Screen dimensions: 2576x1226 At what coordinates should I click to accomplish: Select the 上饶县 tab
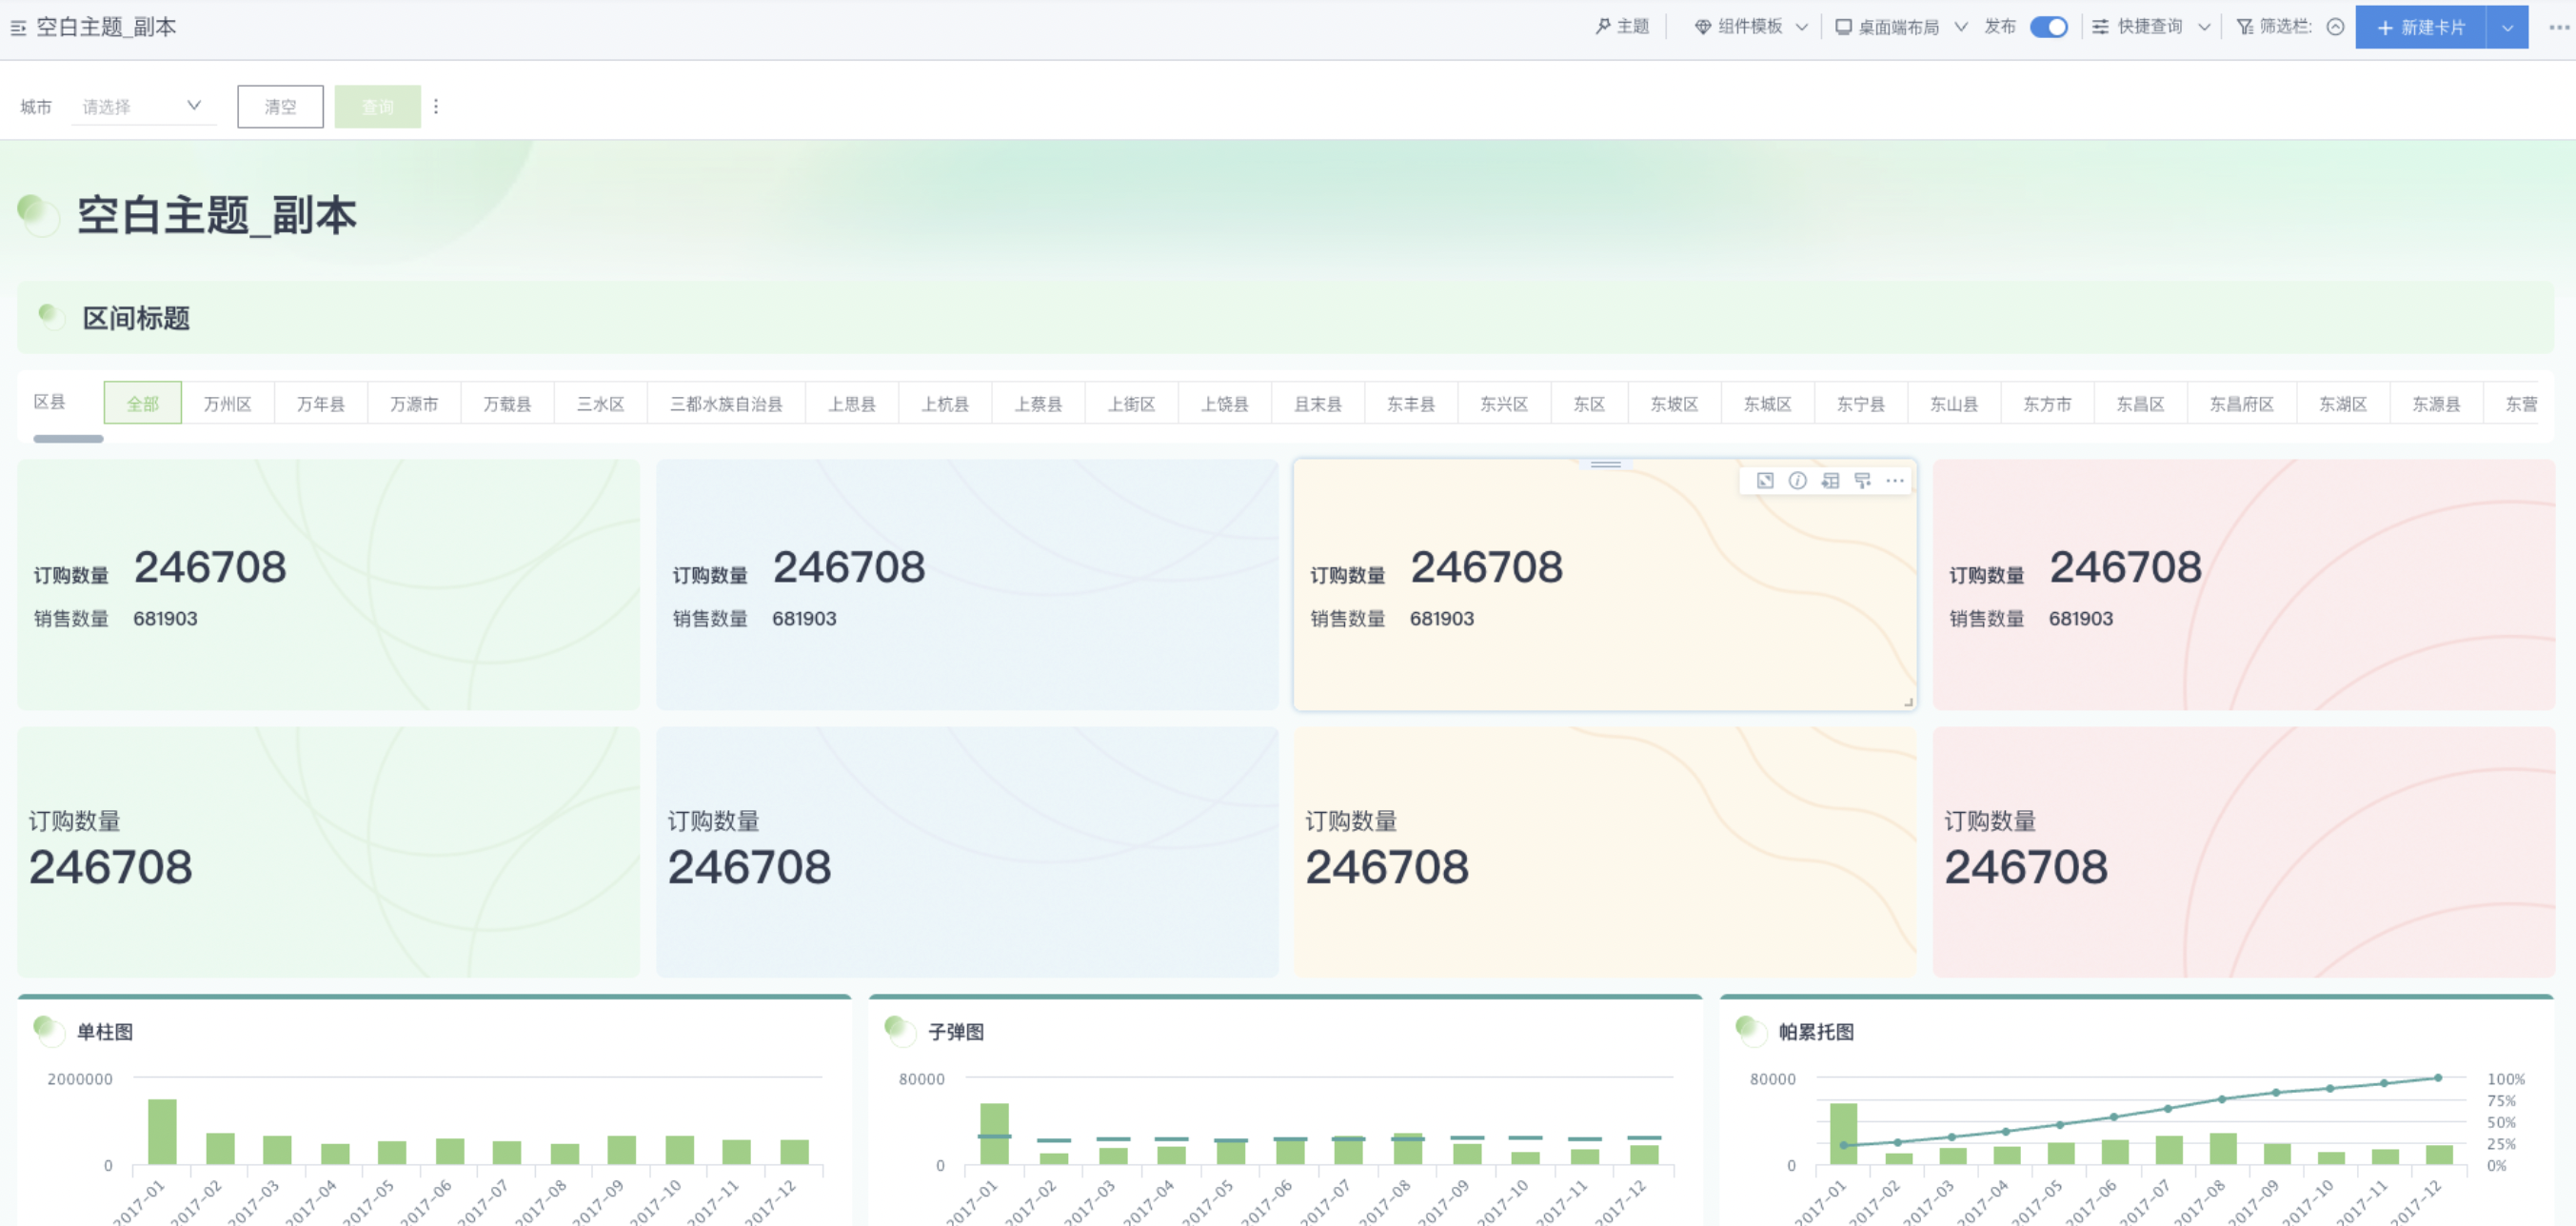point(1224,403)
